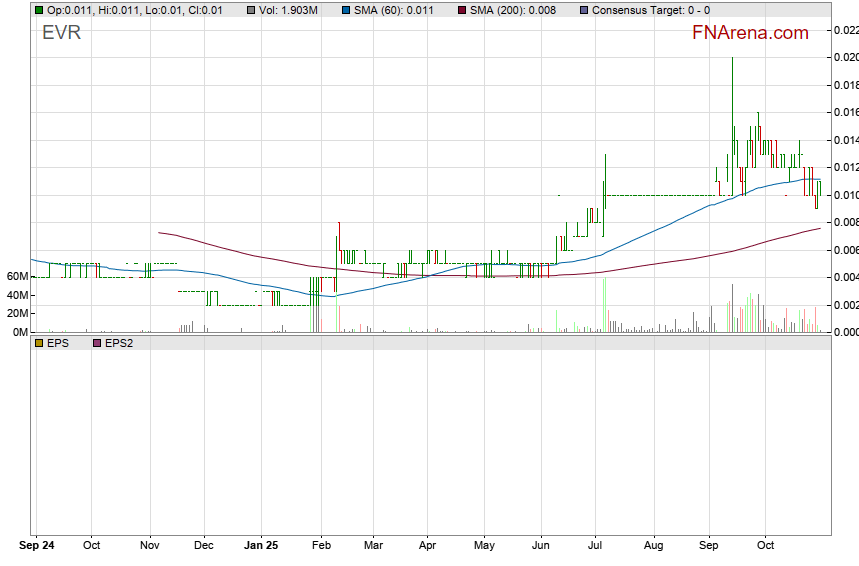Image resolution: width=859 pixels, height=566 pixels.
Task: Select the Feb marker on the time axis
Action: click(x=322, y=546)
